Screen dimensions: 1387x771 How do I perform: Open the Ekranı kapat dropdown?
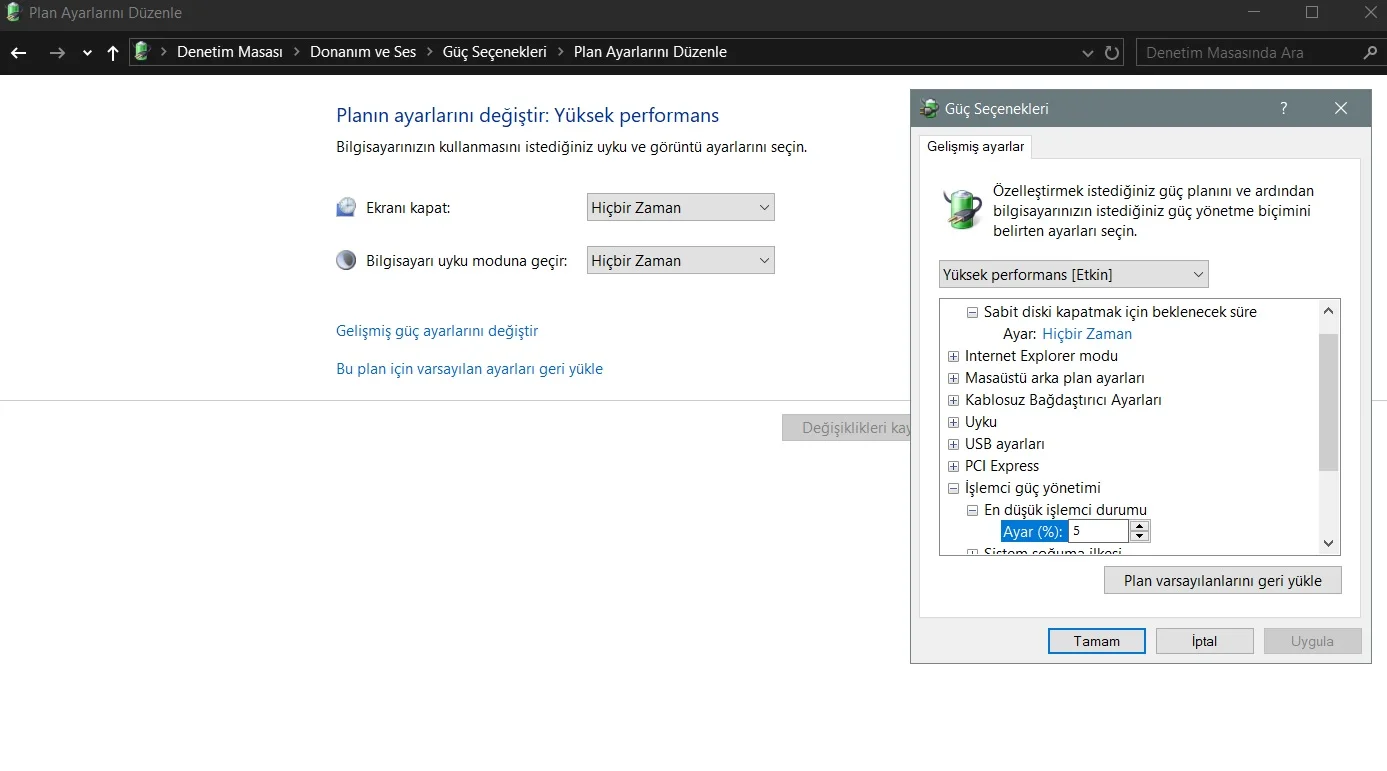point(681,207)
